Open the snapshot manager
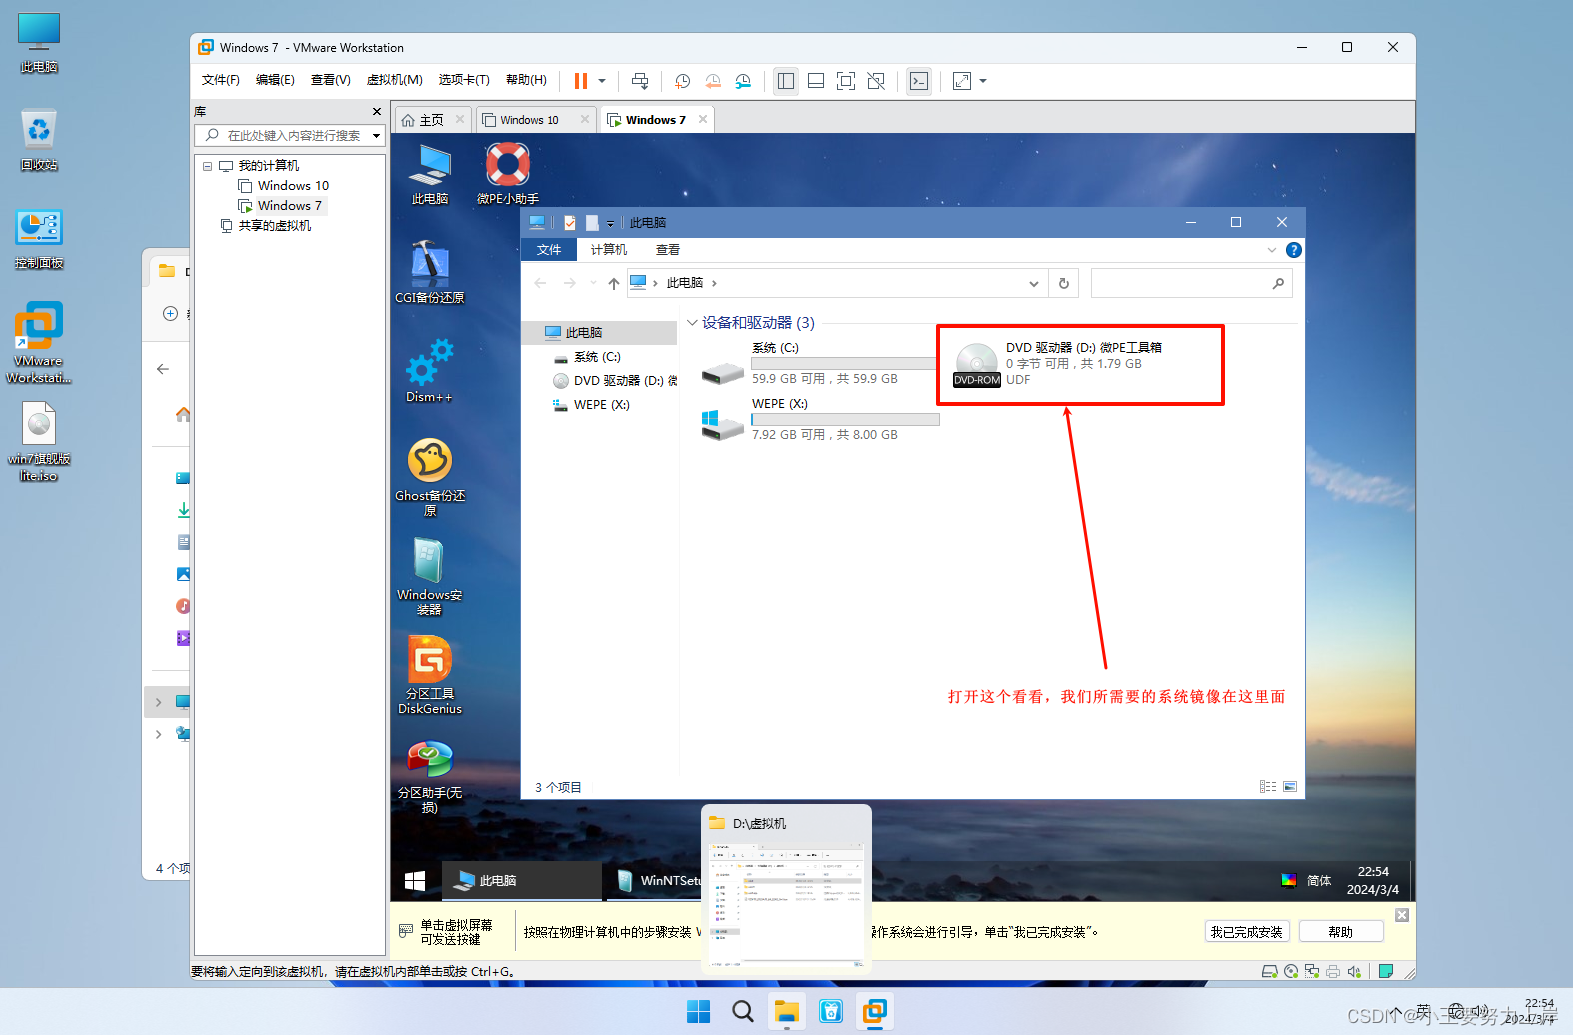Image resolution: width=1573 pixels, height=1035 pixels. (x=743, y=81)
